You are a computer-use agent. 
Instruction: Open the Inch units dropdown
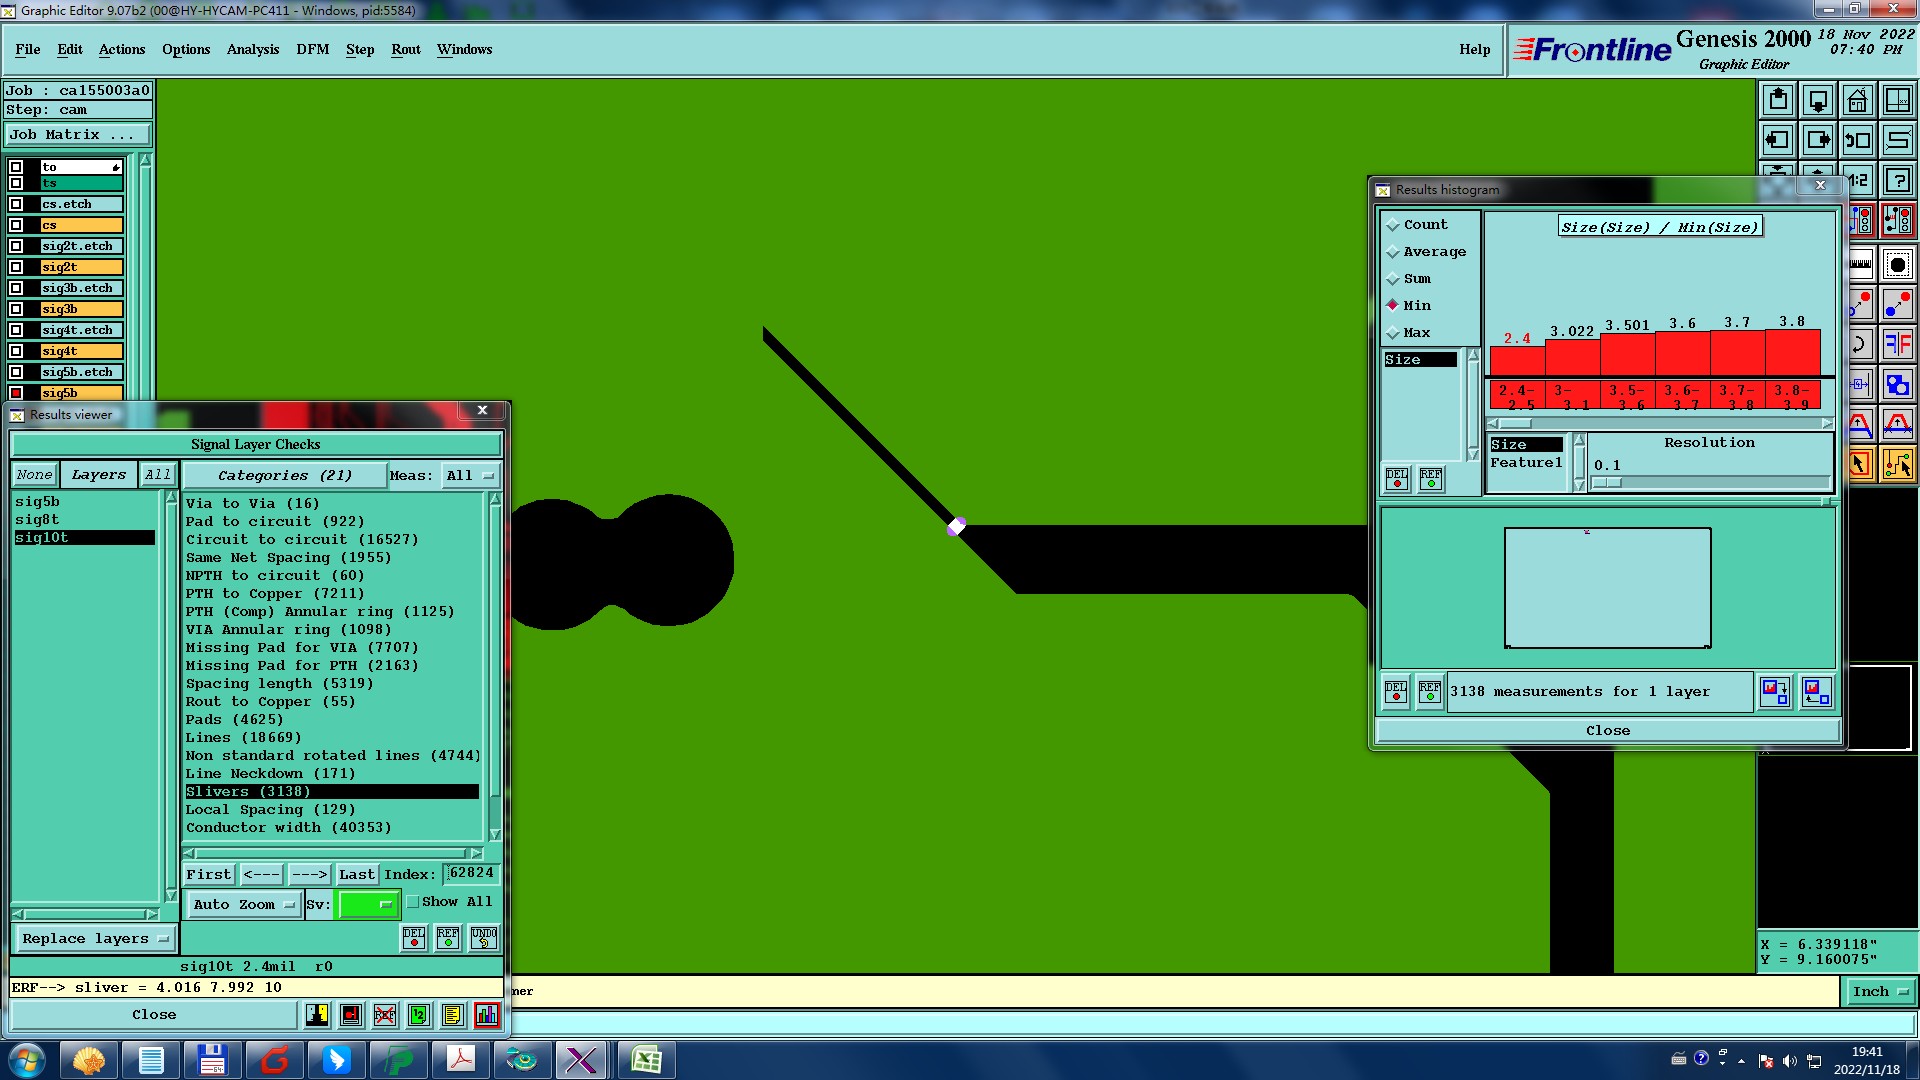click(1879, 992)
